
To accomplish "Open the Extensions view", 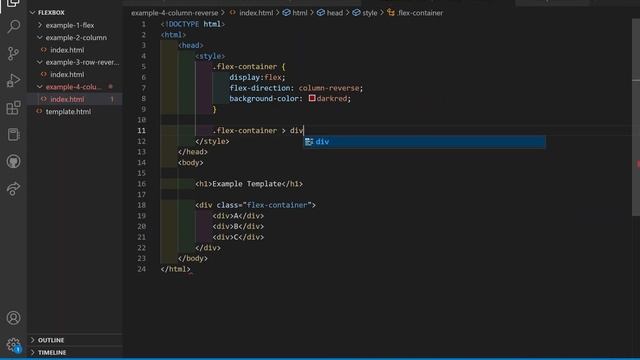I will tap(13, 108).
